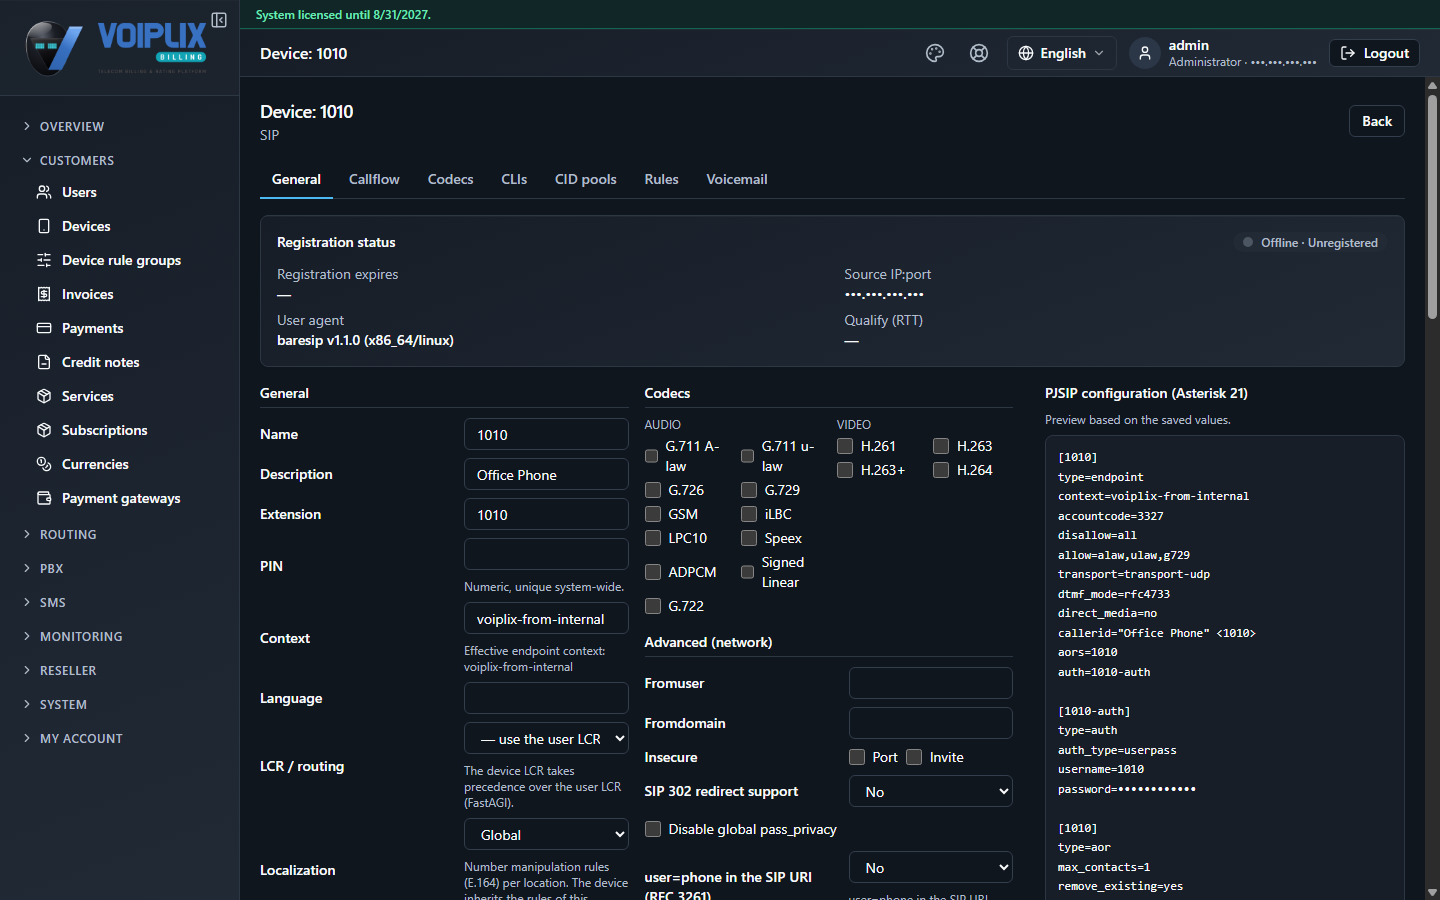Open Invoices in the sidebar

(87, 294)
